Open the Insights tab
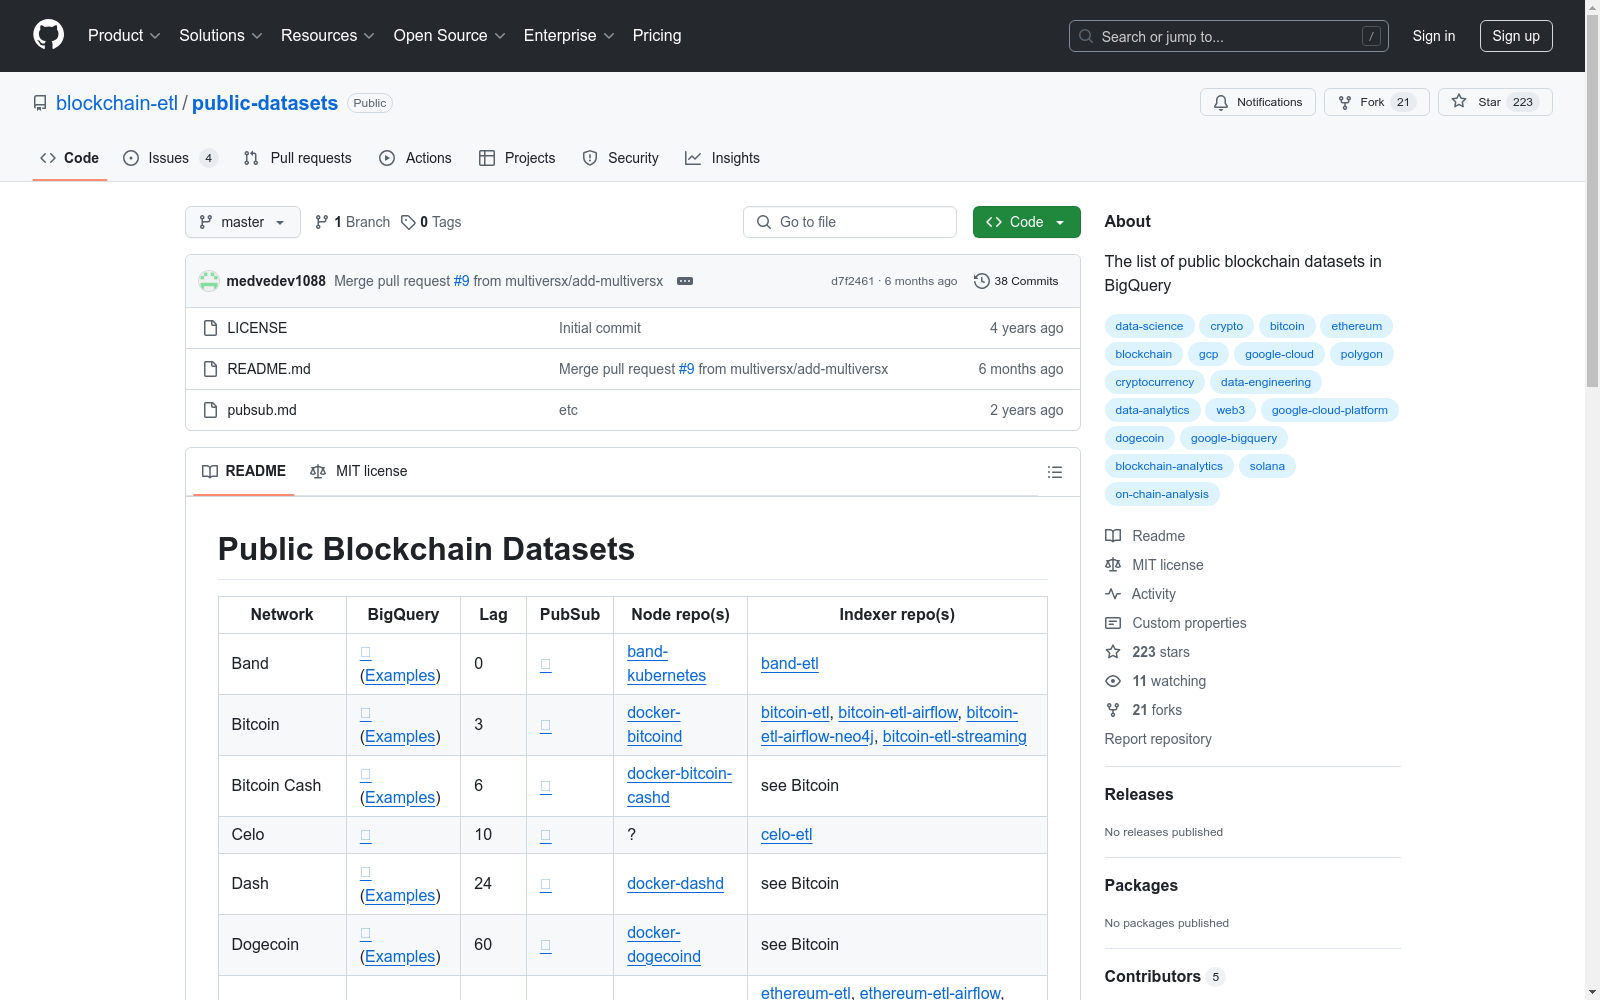Viewport: 1600px width, 1000px height. [x=722, y=158]
